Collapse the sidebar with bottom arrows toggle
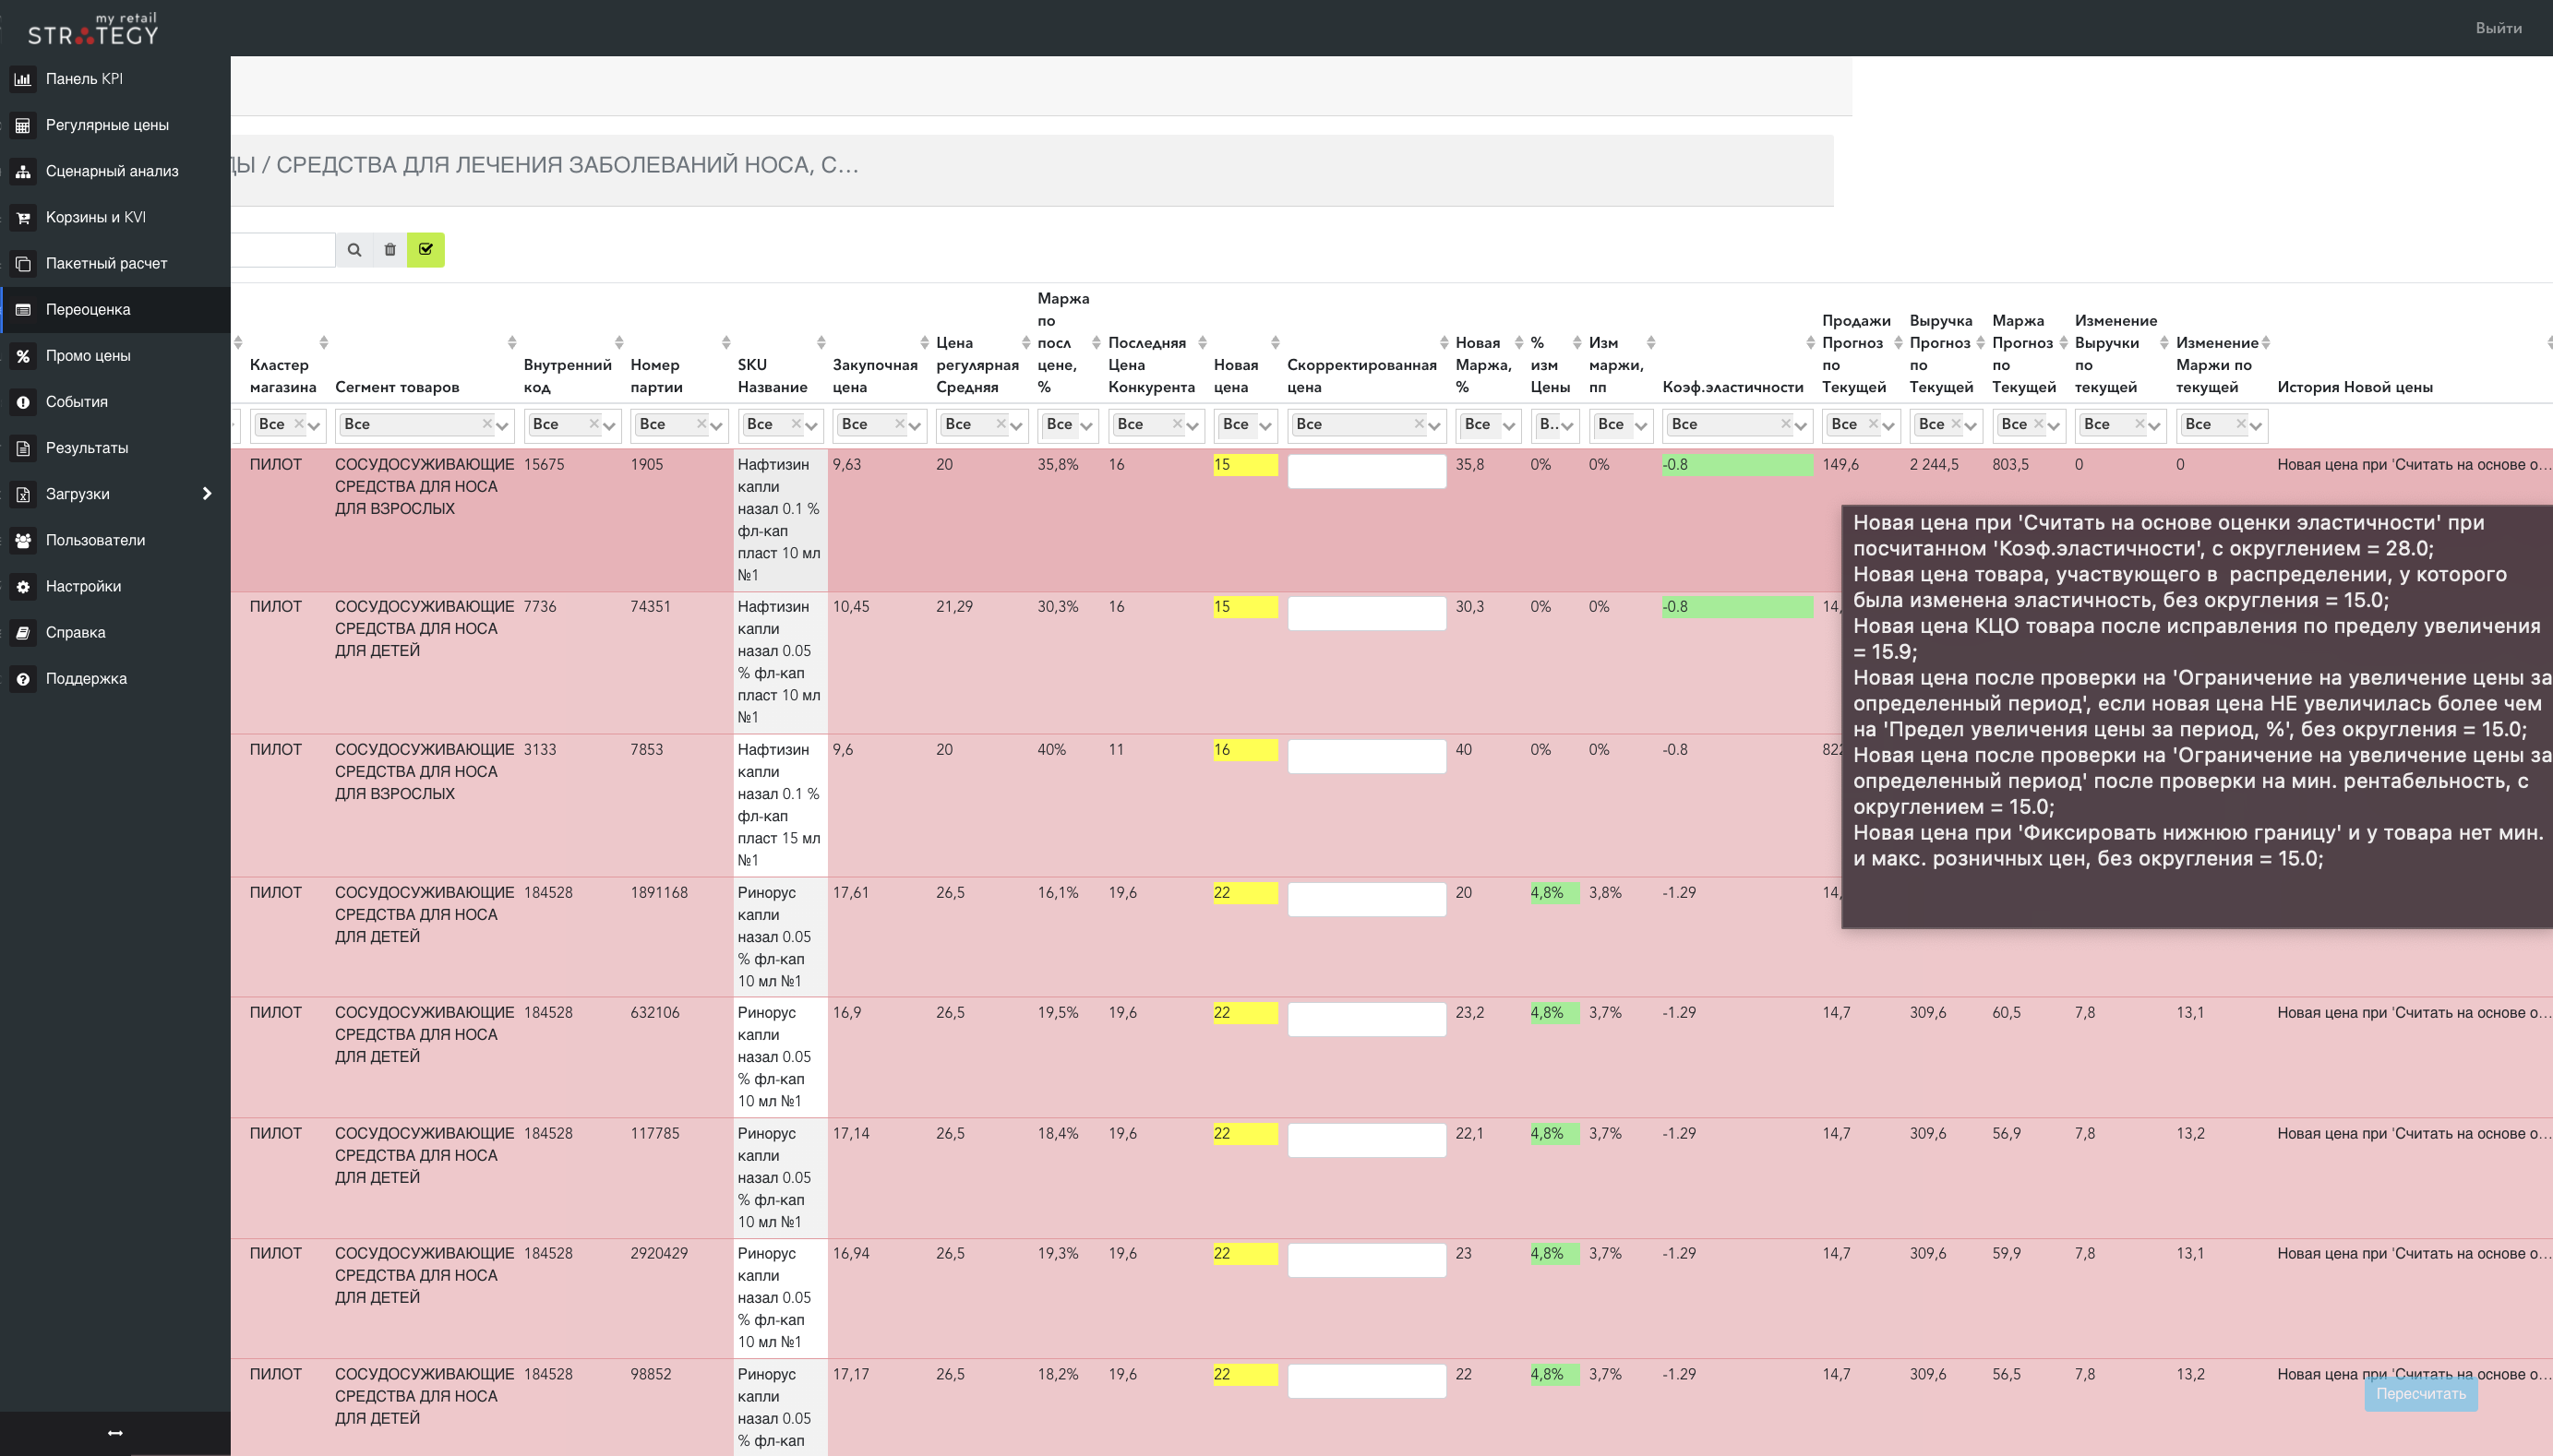The height and width of the screenshot is (1456, 2553). (x=115, y=1433)
